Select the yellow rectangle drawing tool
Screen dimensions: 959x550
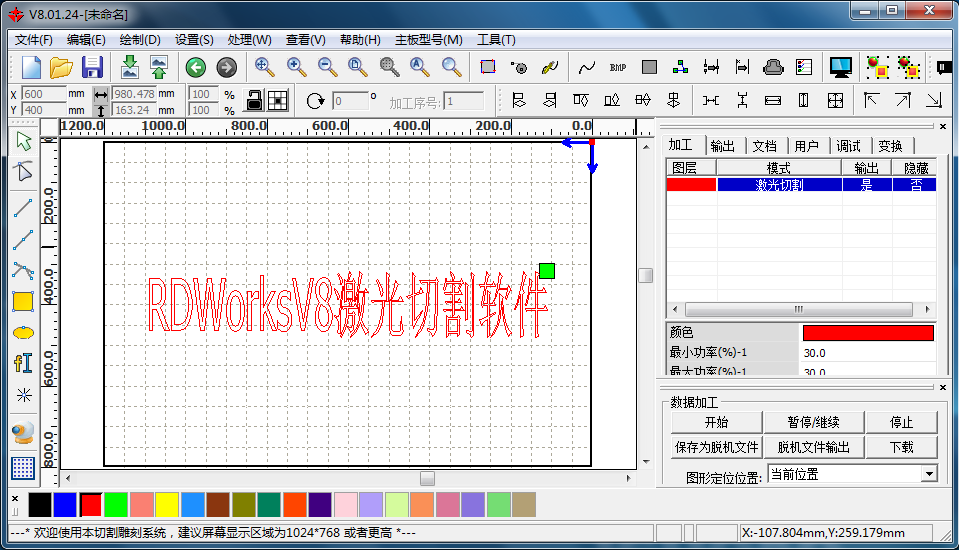click(23, 302)
